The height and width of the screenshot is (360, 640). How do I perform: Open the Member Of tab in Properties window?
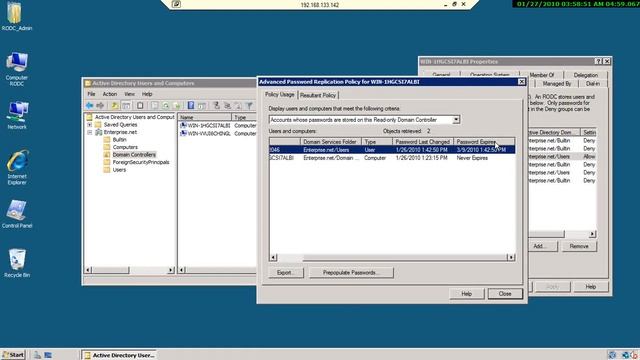(542, 75)
